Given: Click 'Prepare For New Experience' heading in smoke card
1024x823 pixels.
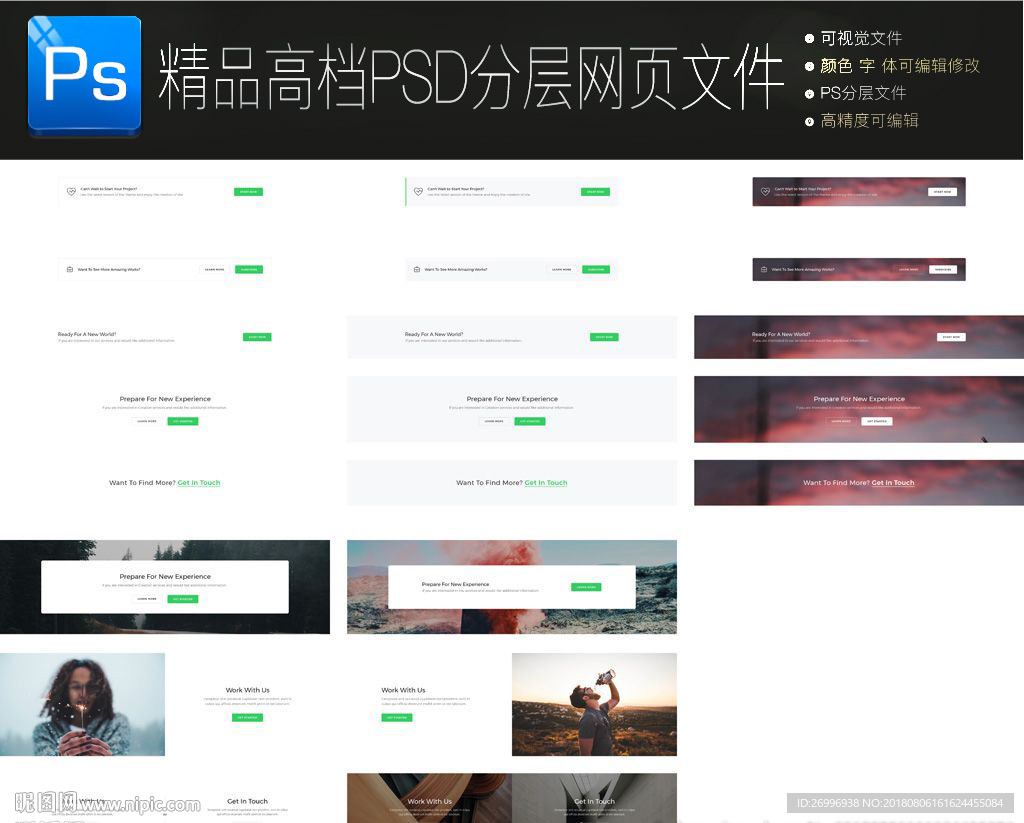Looking at the screenshot, I should coord(455,585).
